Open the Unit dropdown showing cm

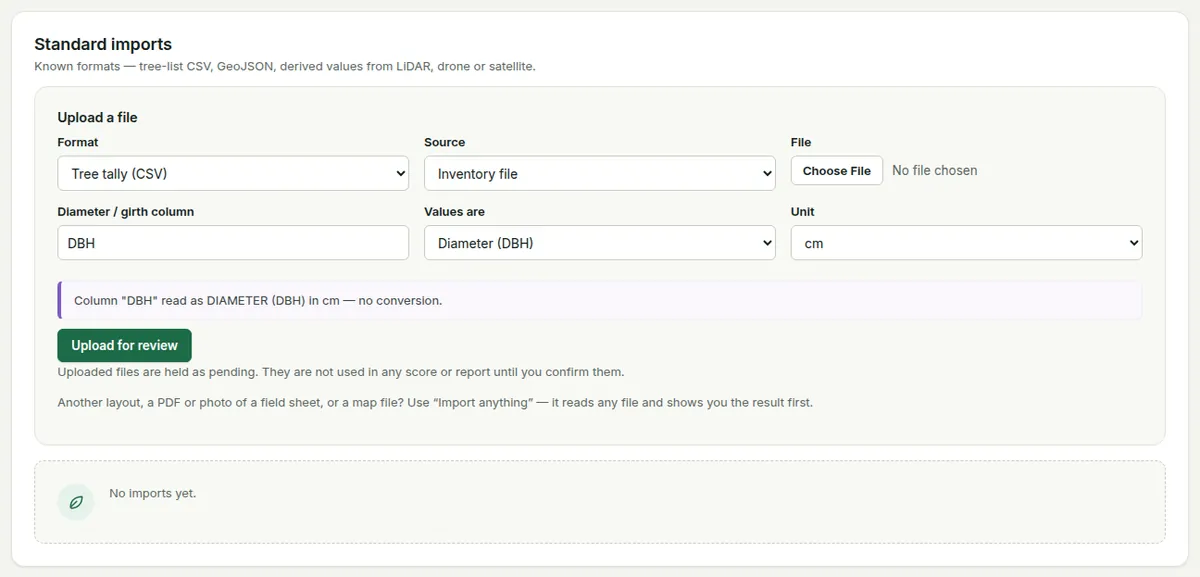coord(966,243)
